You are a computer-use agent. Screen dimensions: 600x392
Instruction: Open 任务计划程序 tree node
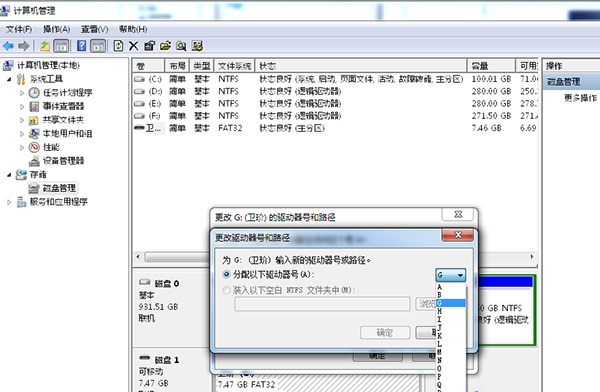(x=67, y=93)
